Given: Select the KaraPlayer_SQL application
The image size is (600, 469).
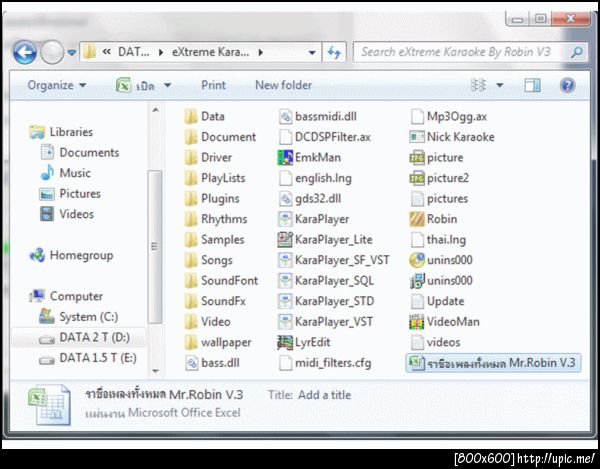Looking at the screenshot, I should (x=326, y=280).
